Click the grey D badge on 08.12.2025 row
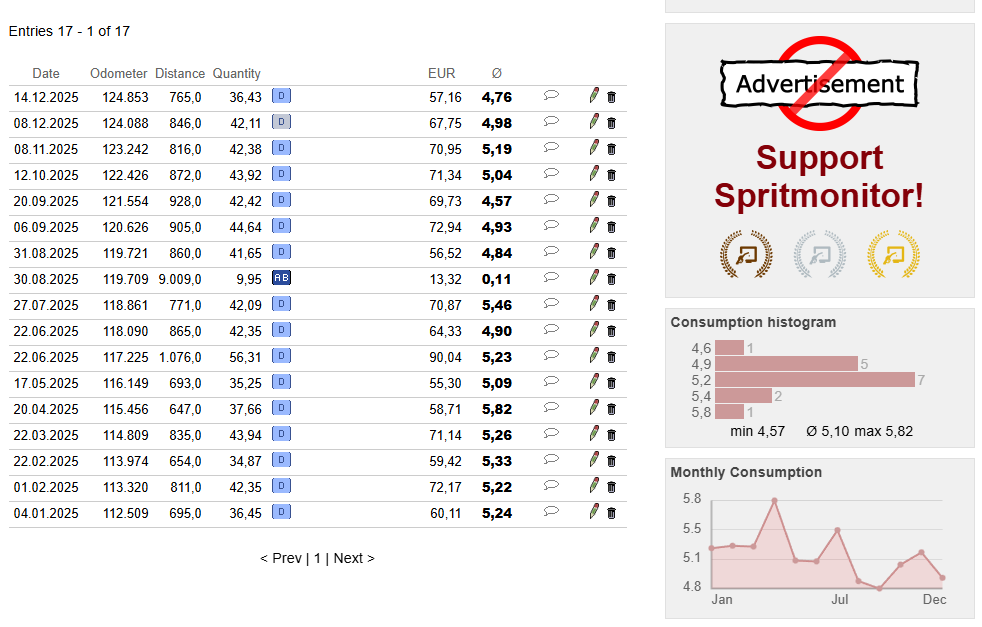The image size is (982, 627). (281, 122)
